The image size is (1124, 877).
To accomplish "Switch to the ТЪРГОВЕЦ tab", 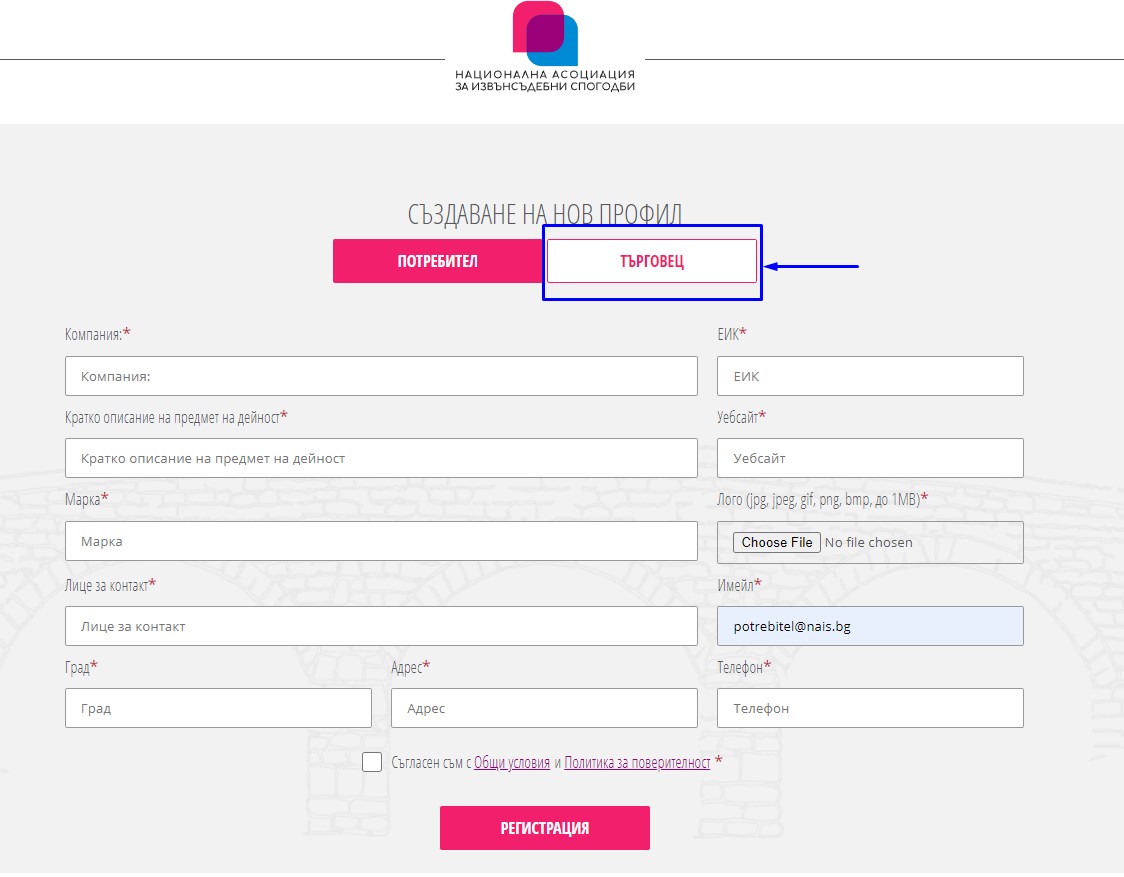I will 652,261.
